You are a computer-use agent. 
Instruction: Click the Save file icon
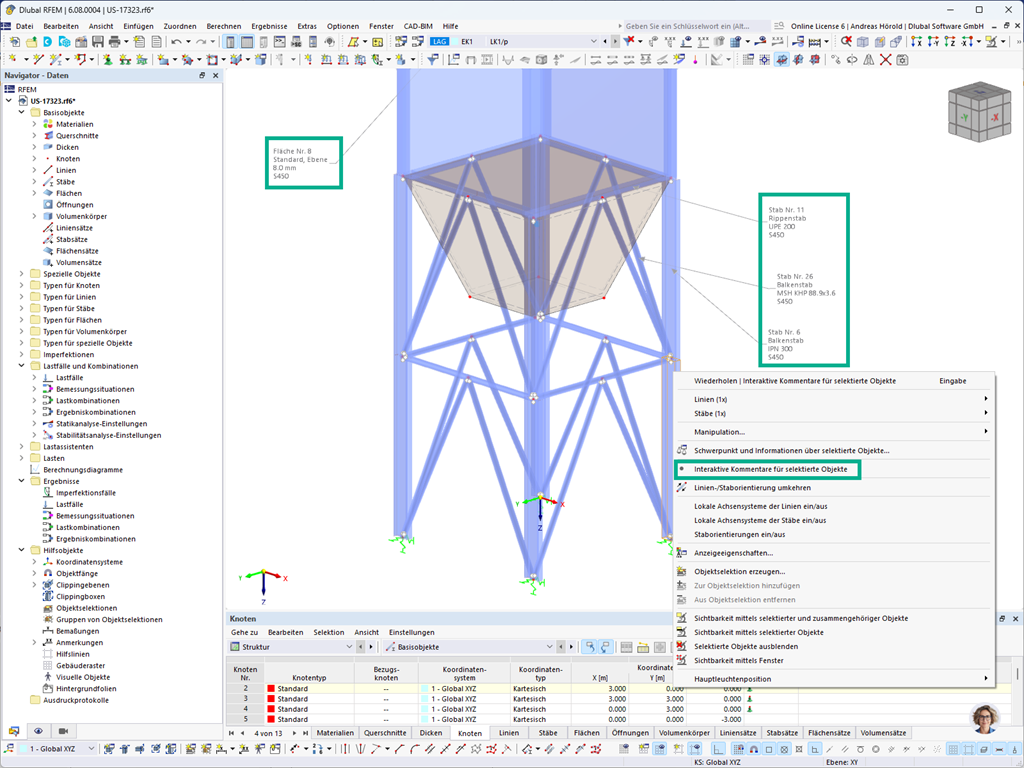click(98, 42)
